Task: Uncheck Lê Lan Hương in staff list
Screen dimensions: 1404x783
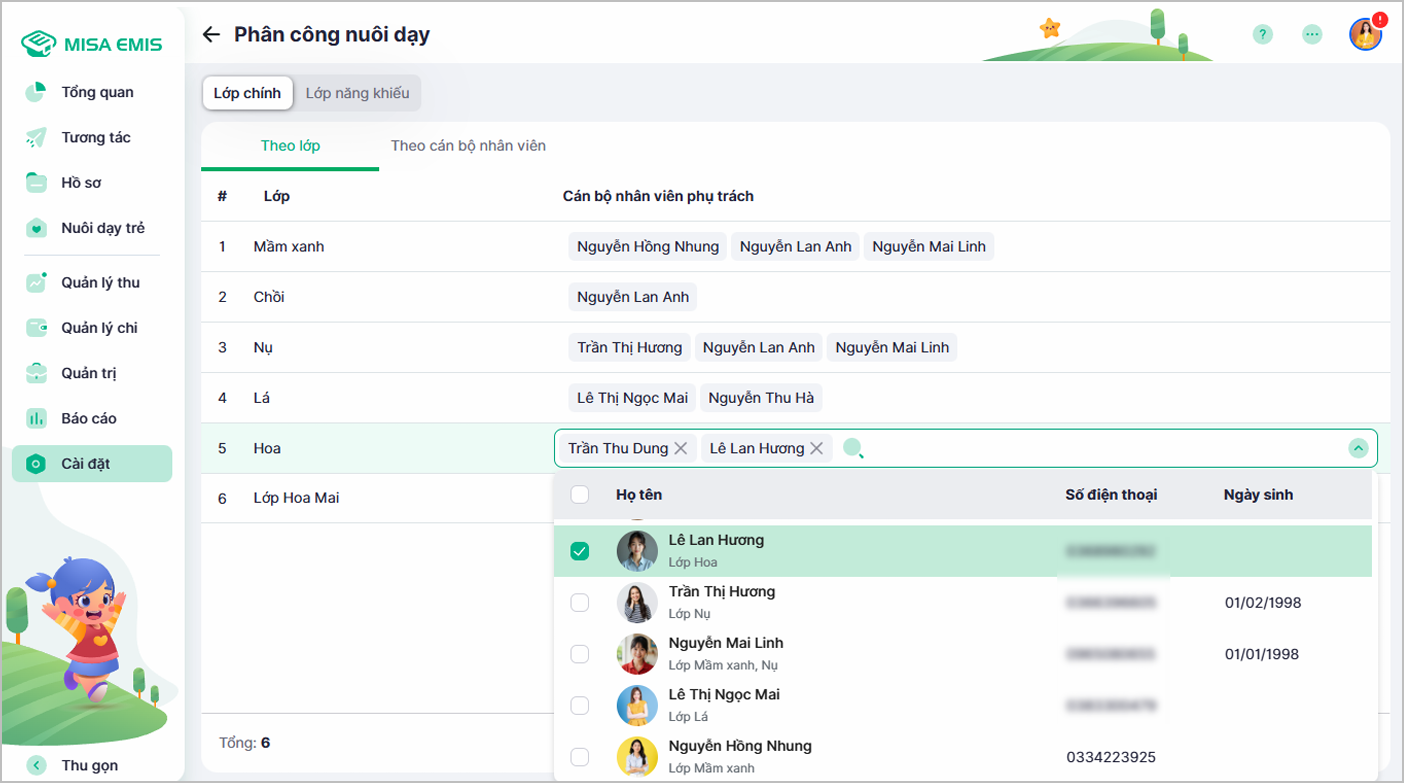Action: (580, 551)
